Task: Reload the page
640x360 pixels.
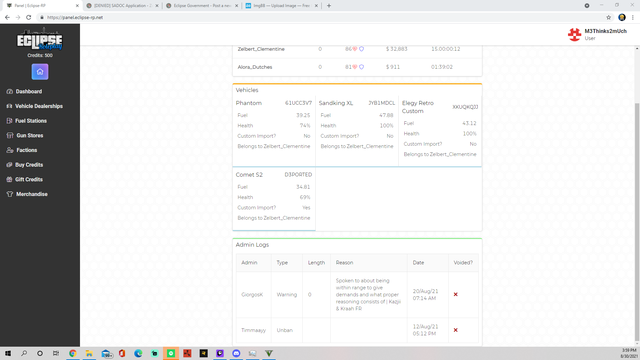Action: tap(29, 17)
